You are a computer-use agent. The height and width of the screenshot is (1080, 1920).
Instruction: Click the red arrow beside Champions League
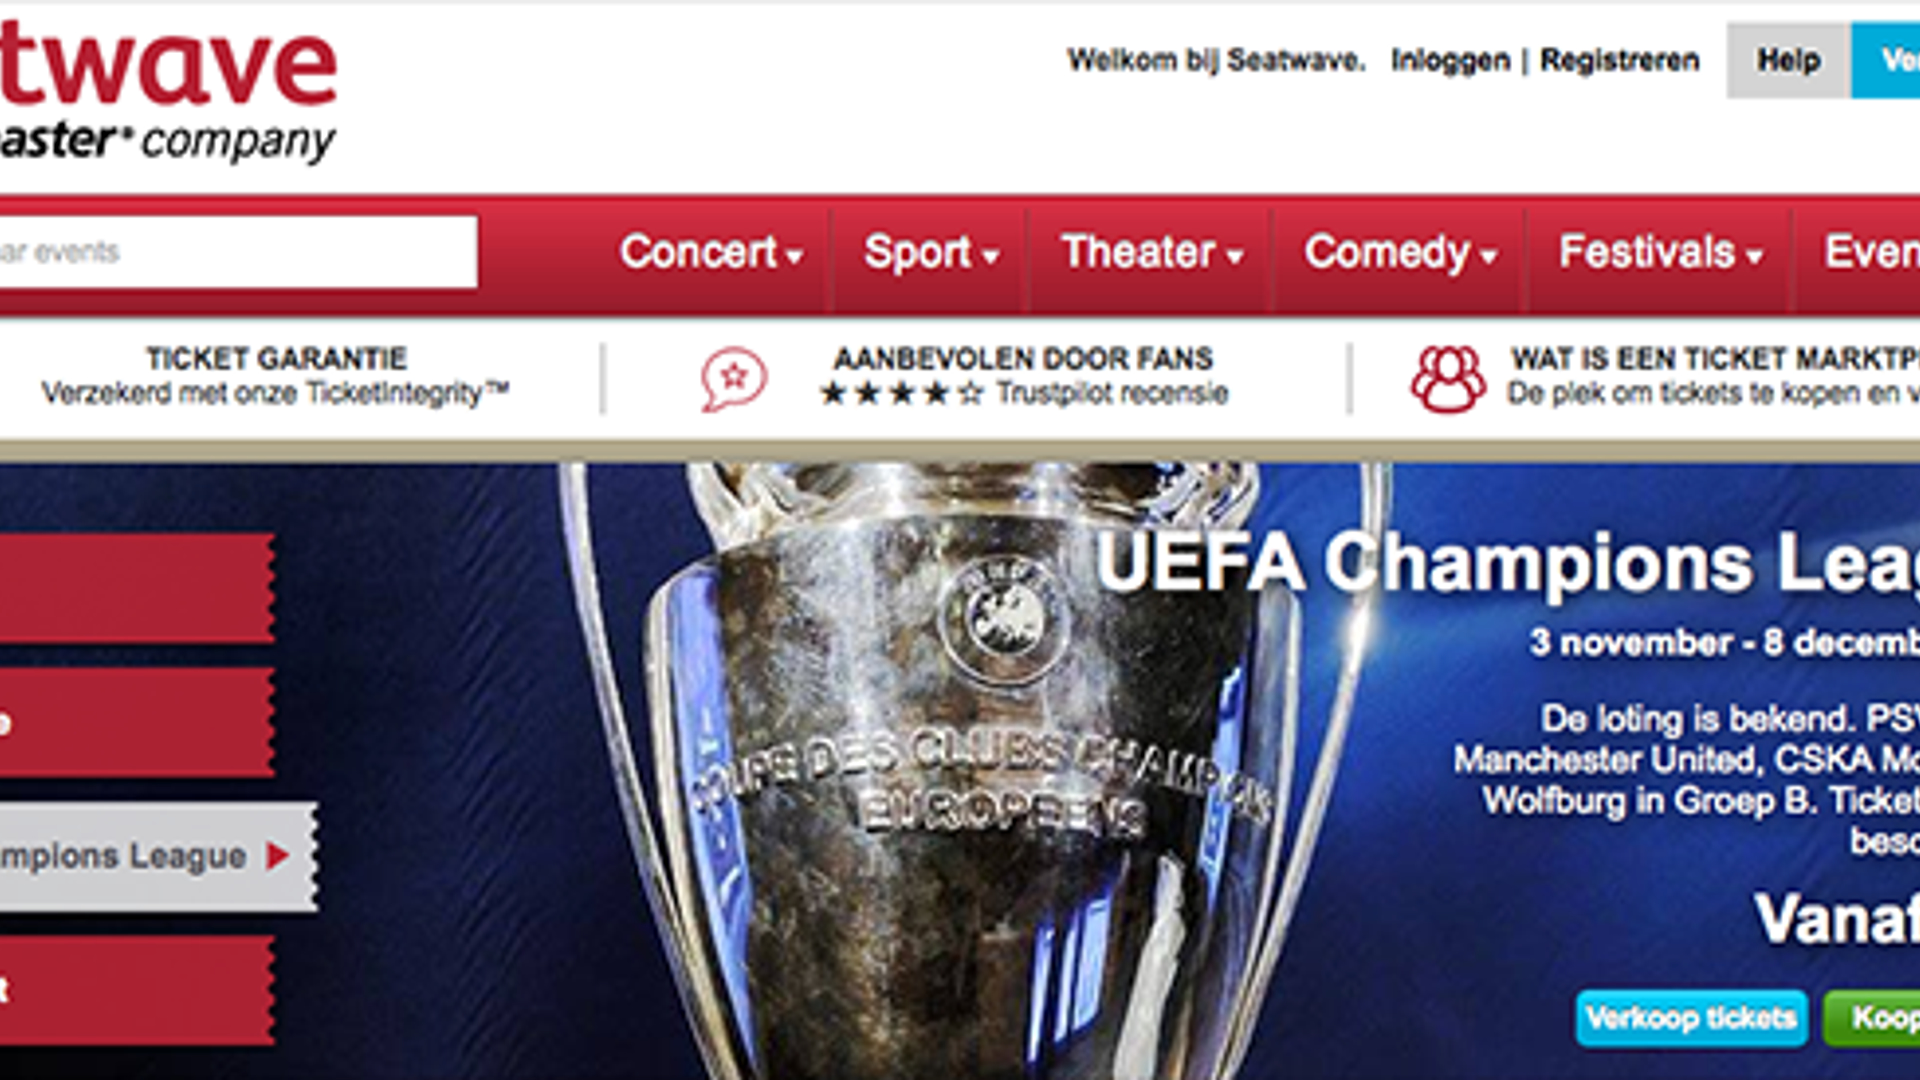click(x=277, y=856)
